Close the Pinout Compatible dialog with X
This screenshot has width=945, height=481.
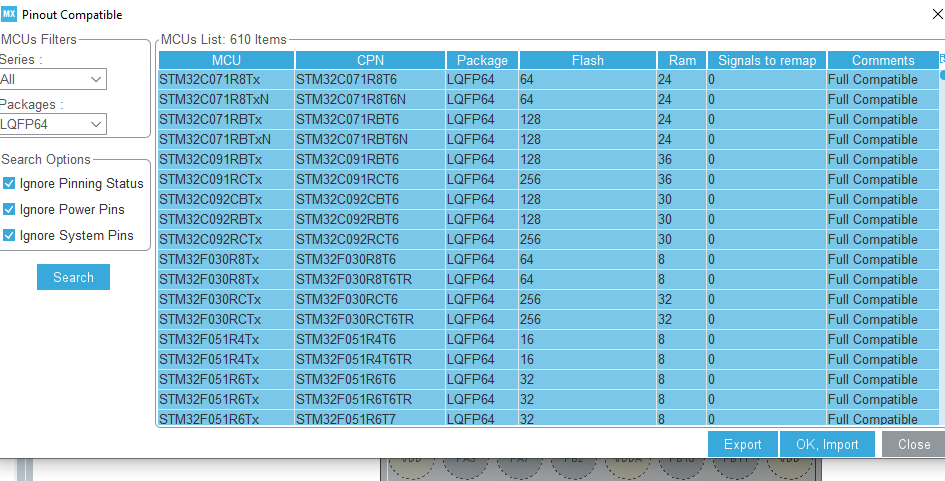938,14
